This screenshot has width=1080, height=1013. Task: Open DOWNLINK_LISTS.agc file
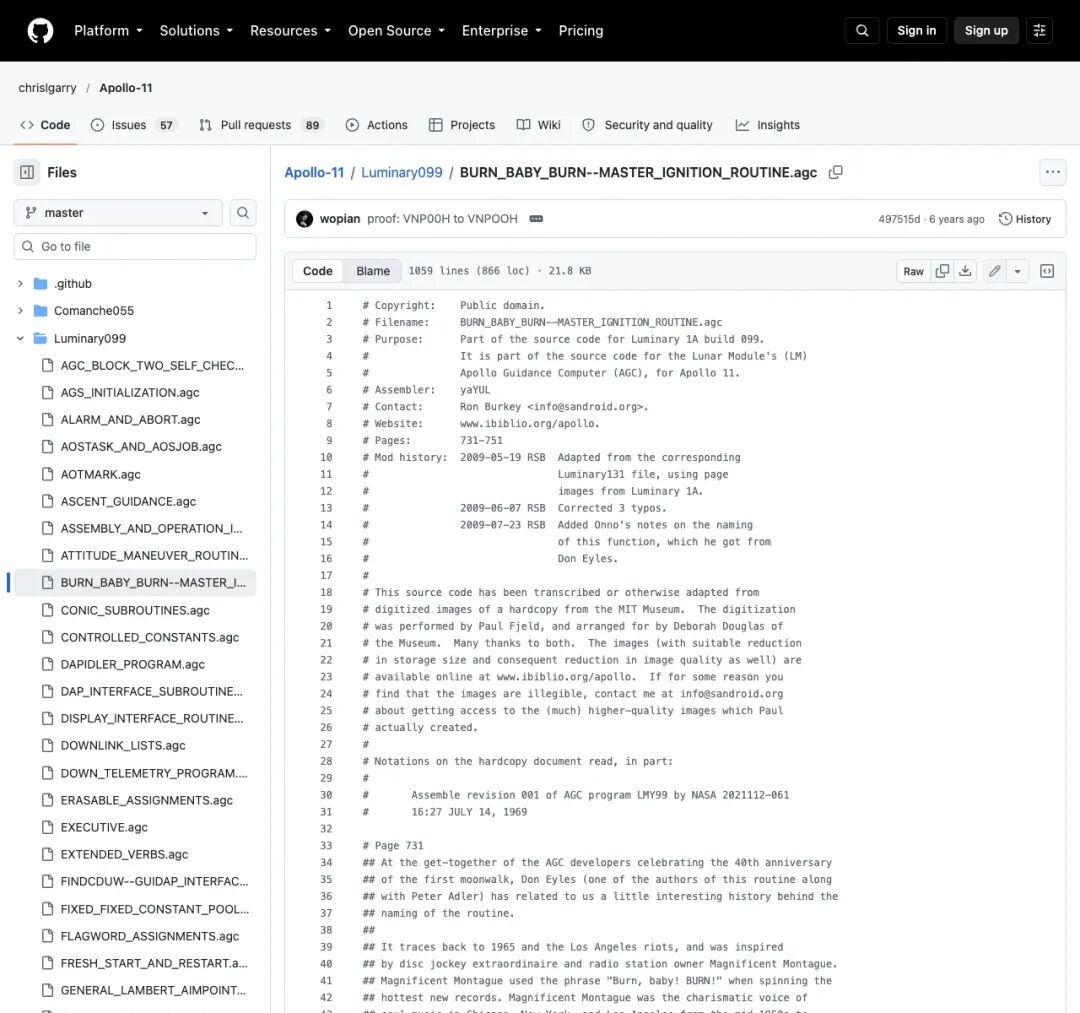pyautogui.click(x=123, y=746)
